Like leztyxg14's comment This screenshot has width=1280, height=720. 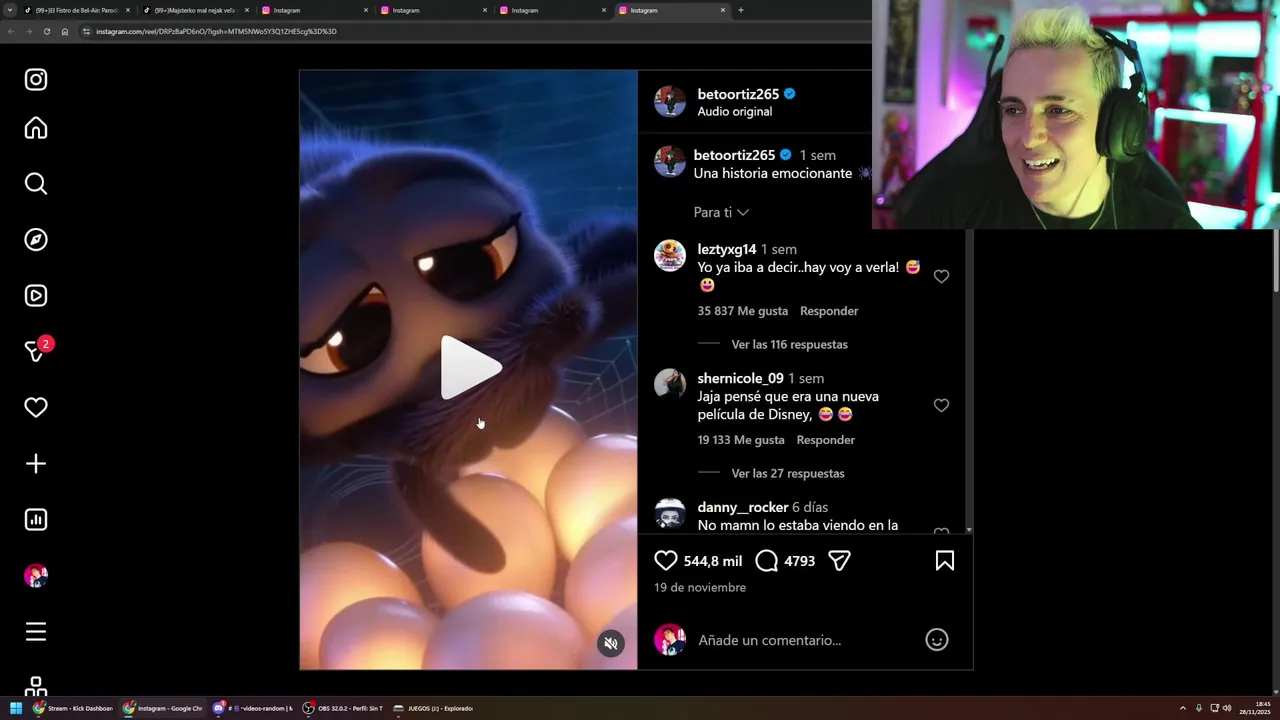pyautogui.click(x=941, y=276)
